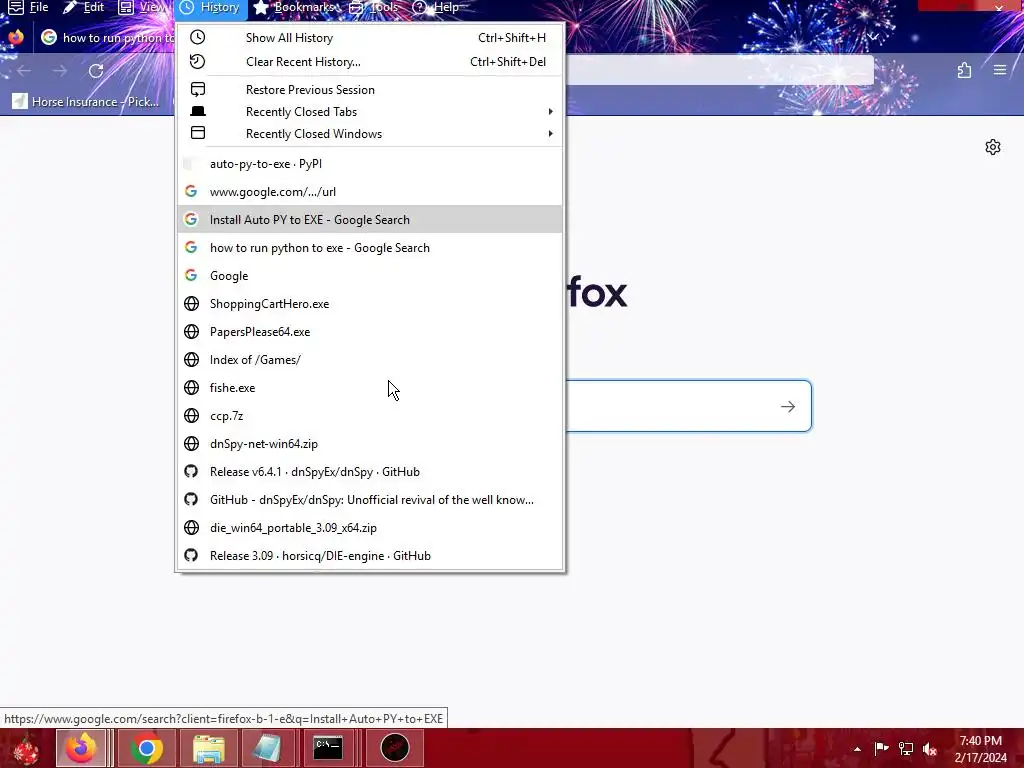Viewport: 1024px width, 768px height.
Task: Click the Action Center flag icon
Action: point(881,748)
